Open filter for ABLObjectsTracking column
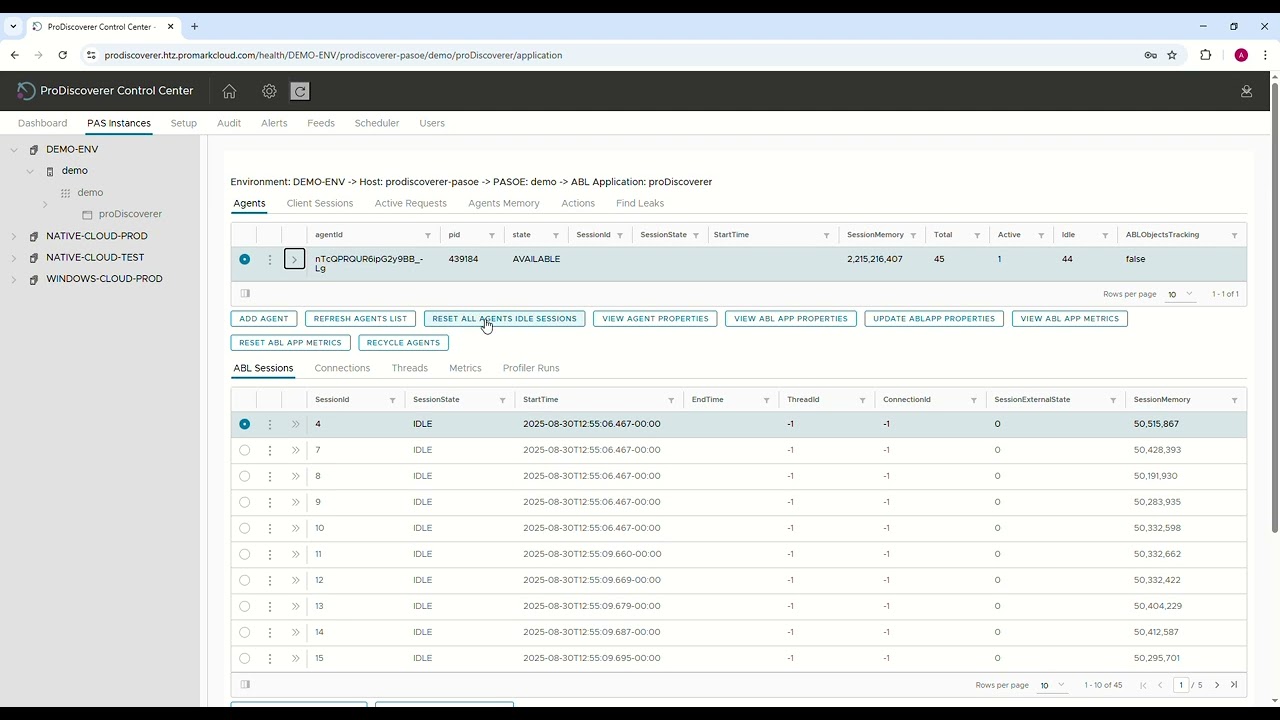Screen dimensions: 1280x720 (x=1234, y=235)
